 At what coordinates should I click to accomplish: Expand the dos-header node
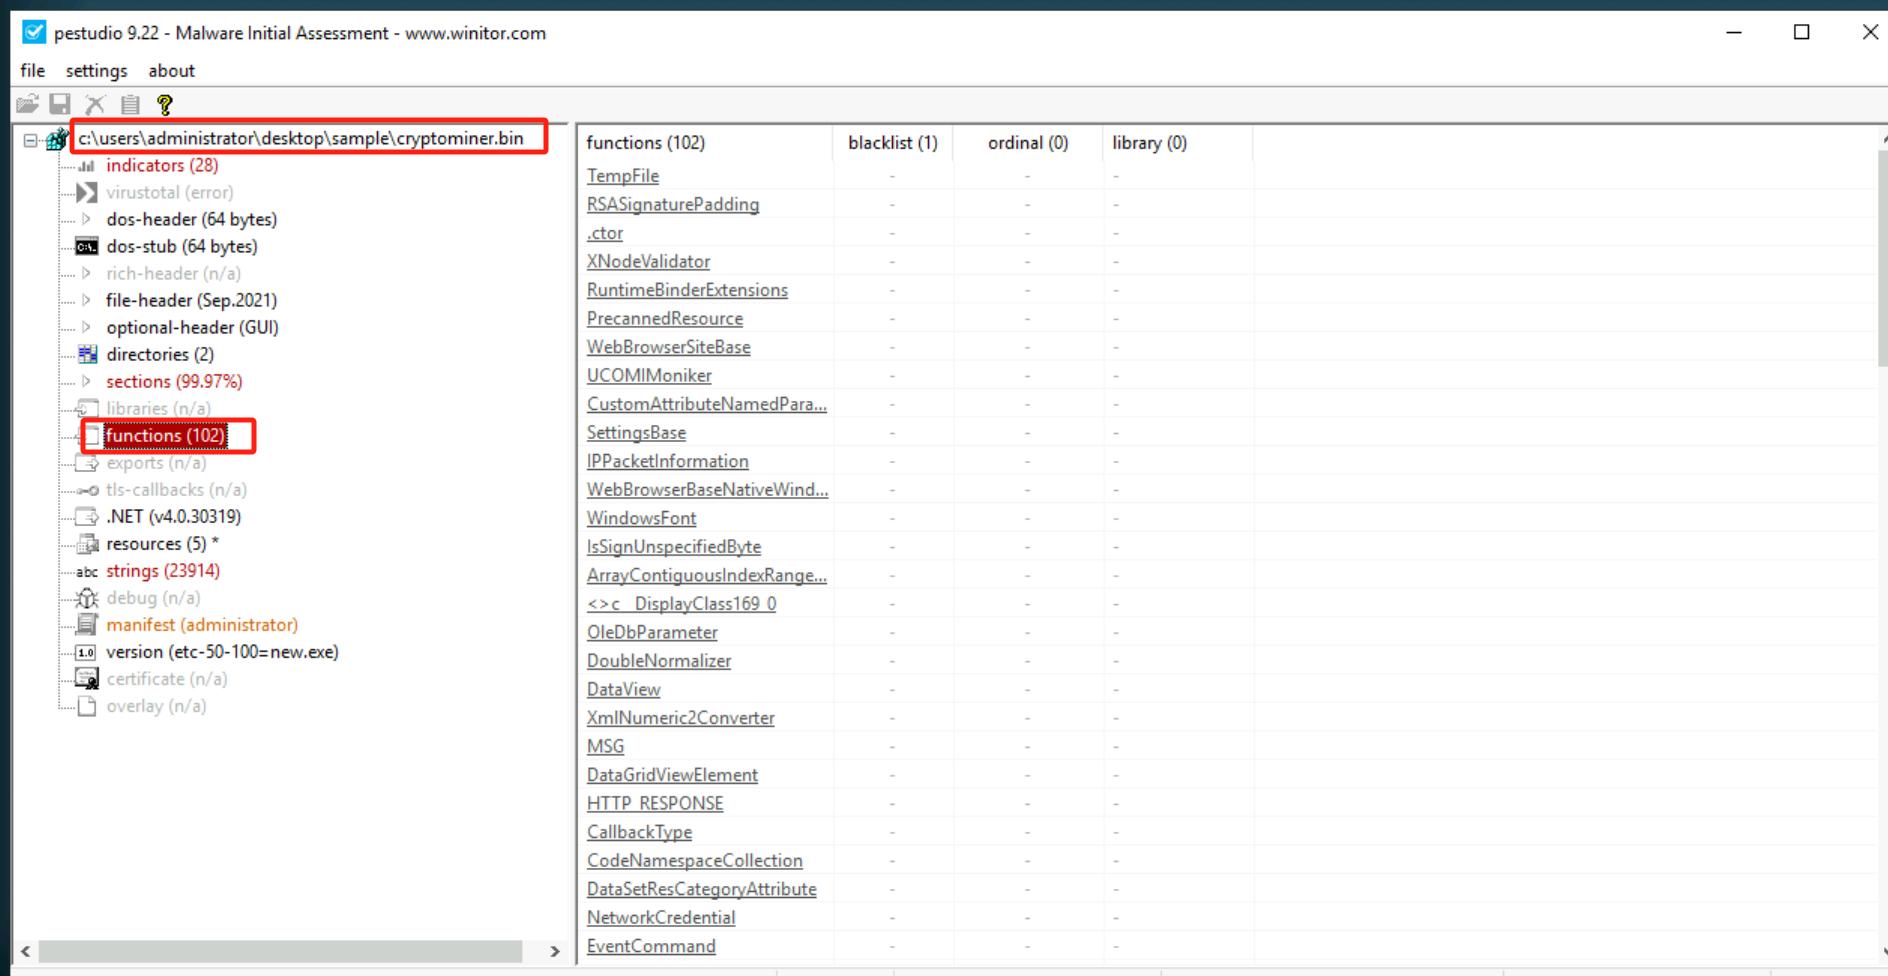pos(87,219)
